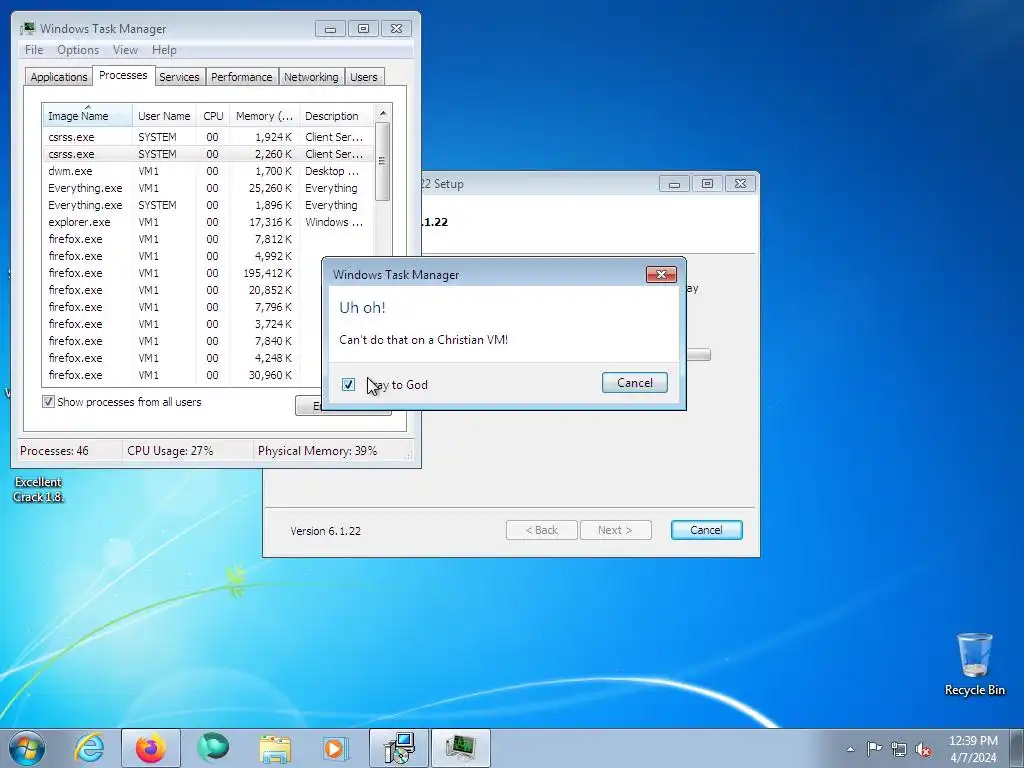The image size is (1024, 768).
Task: Select Everything.exe run by VM1
Action: tap(208, 188)
